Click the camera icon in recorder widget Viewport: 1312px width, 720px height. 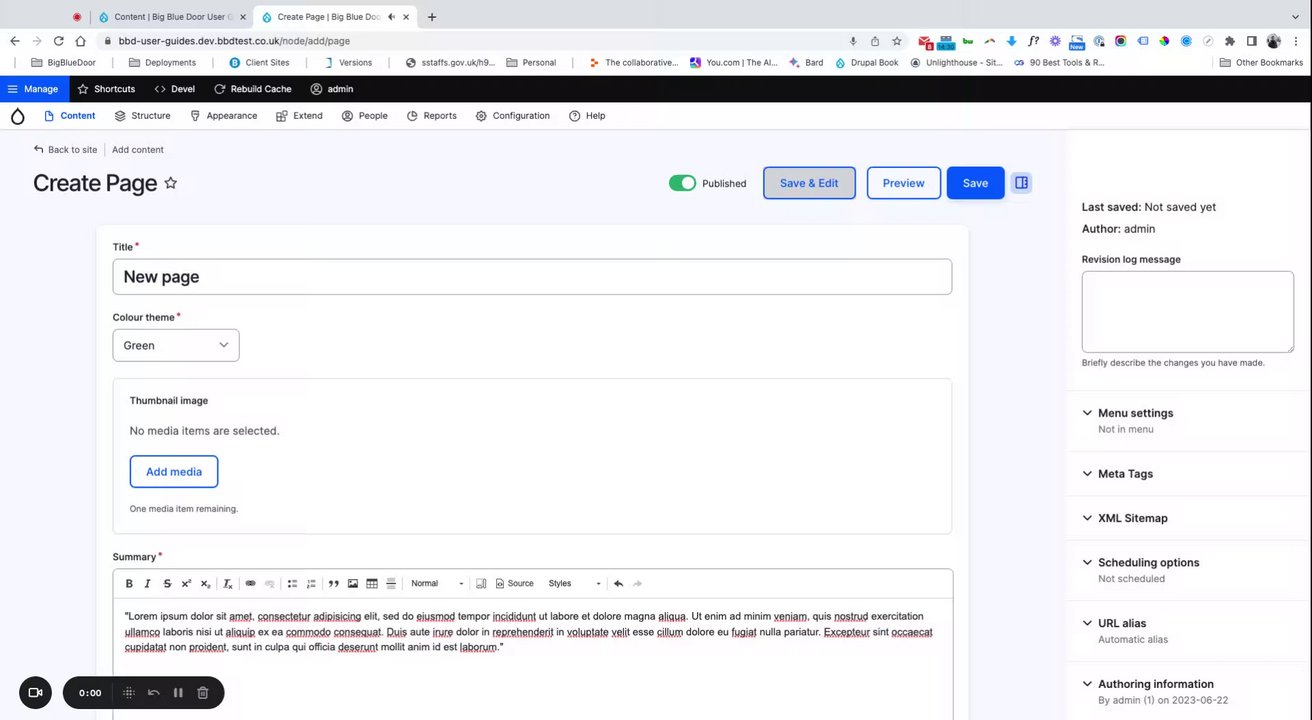click(x=35, y=693)
